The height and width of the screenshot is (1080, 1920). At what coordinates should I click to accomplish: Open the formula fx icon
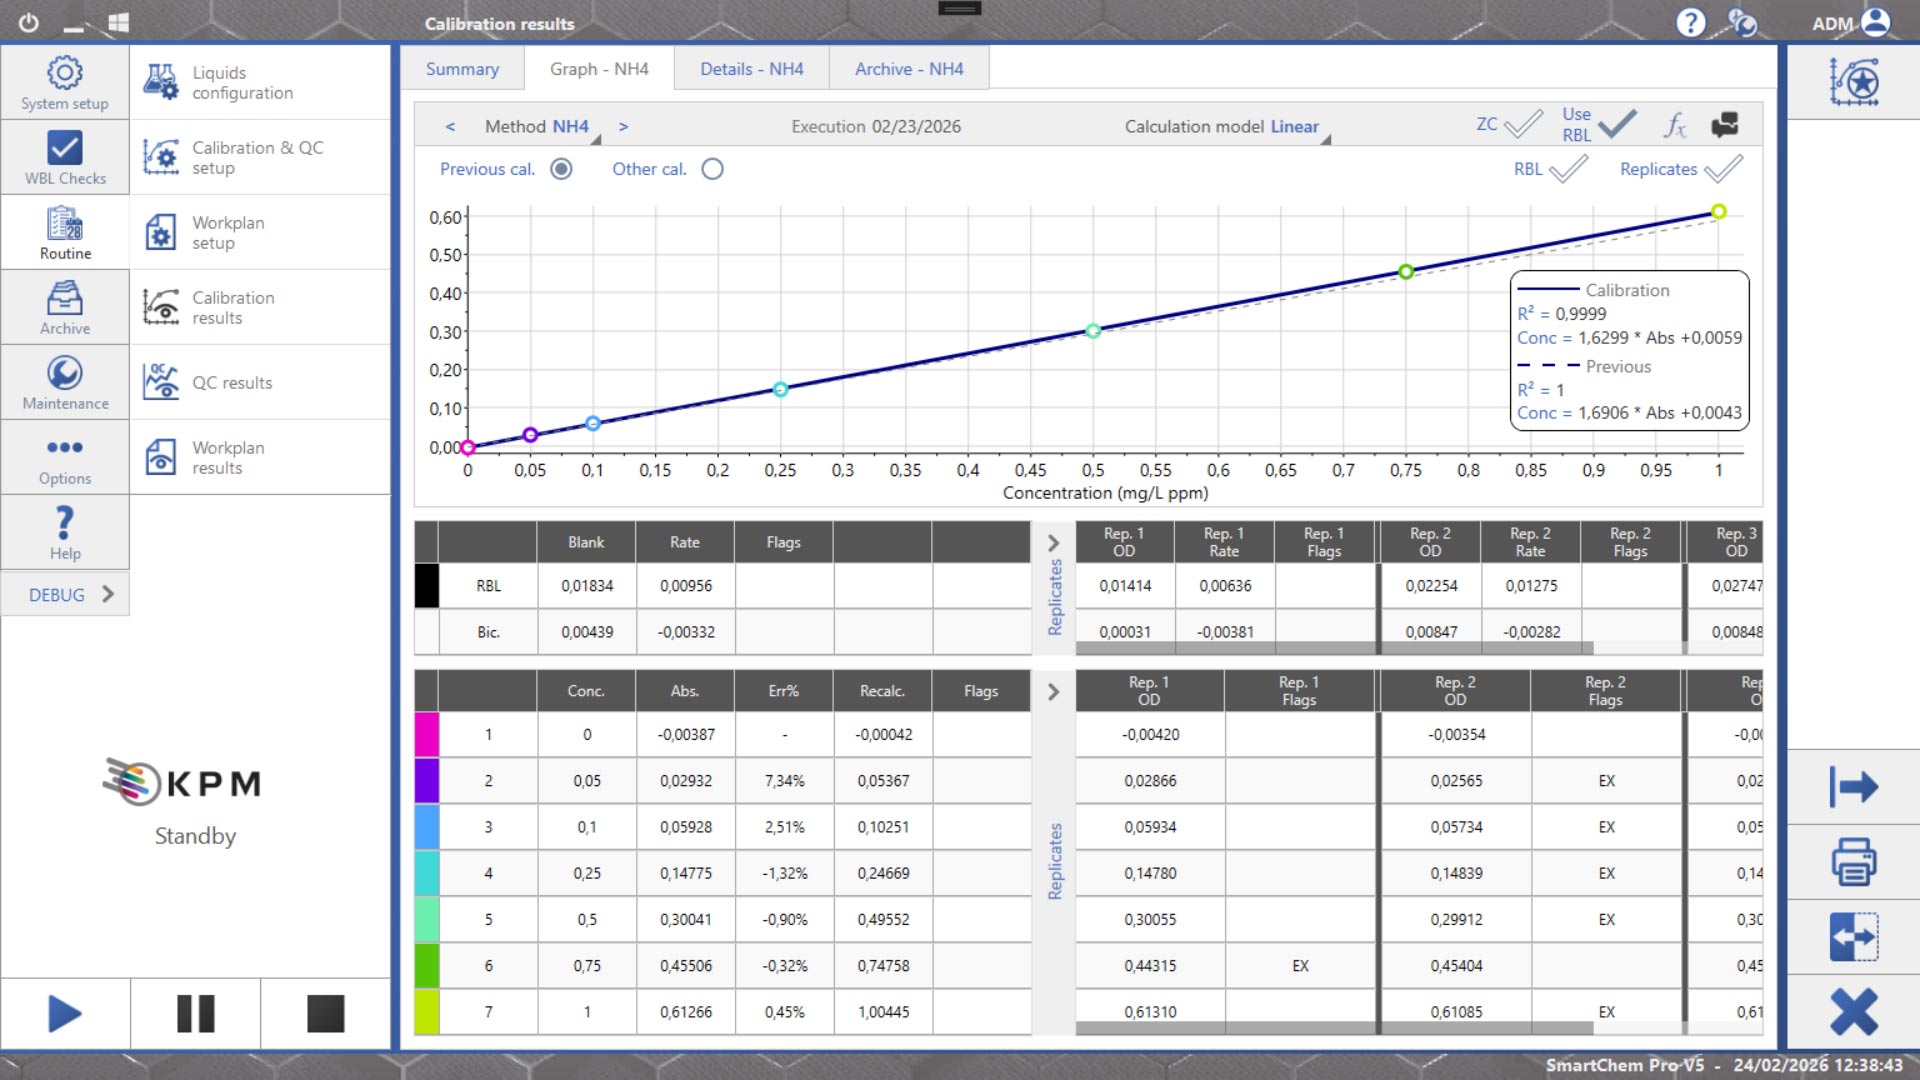coord(1675,125)
